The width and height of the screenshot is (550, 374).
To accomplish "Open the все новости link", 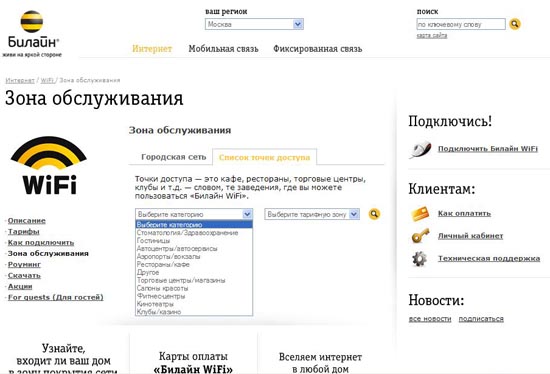I will click(x=430, y=319).
